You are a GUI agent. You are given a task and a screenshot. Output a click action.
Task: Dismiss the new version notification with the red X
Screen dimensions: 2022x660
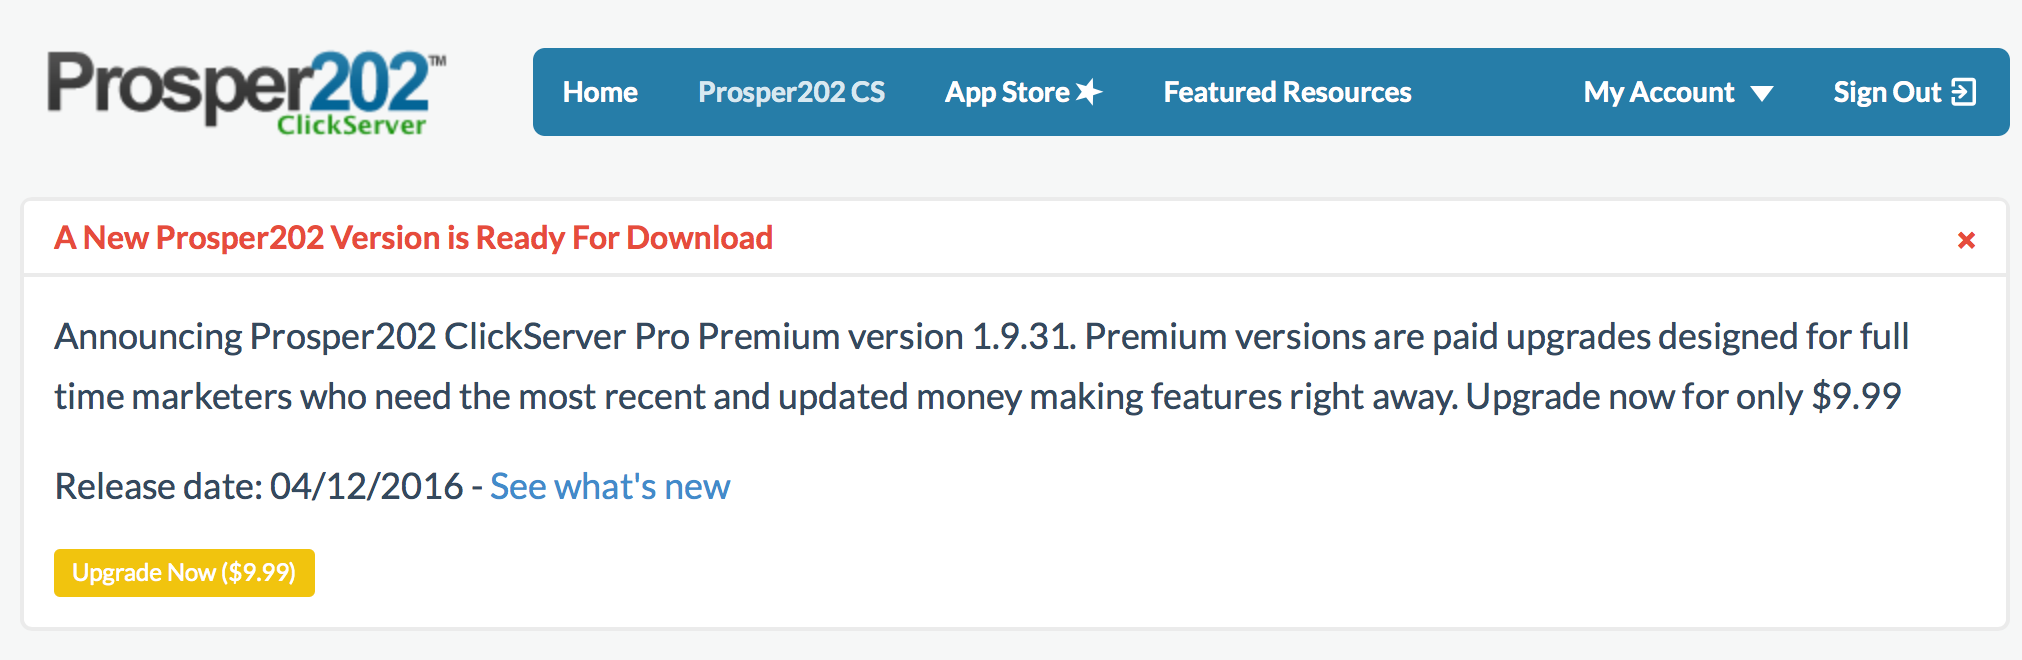1966,240
